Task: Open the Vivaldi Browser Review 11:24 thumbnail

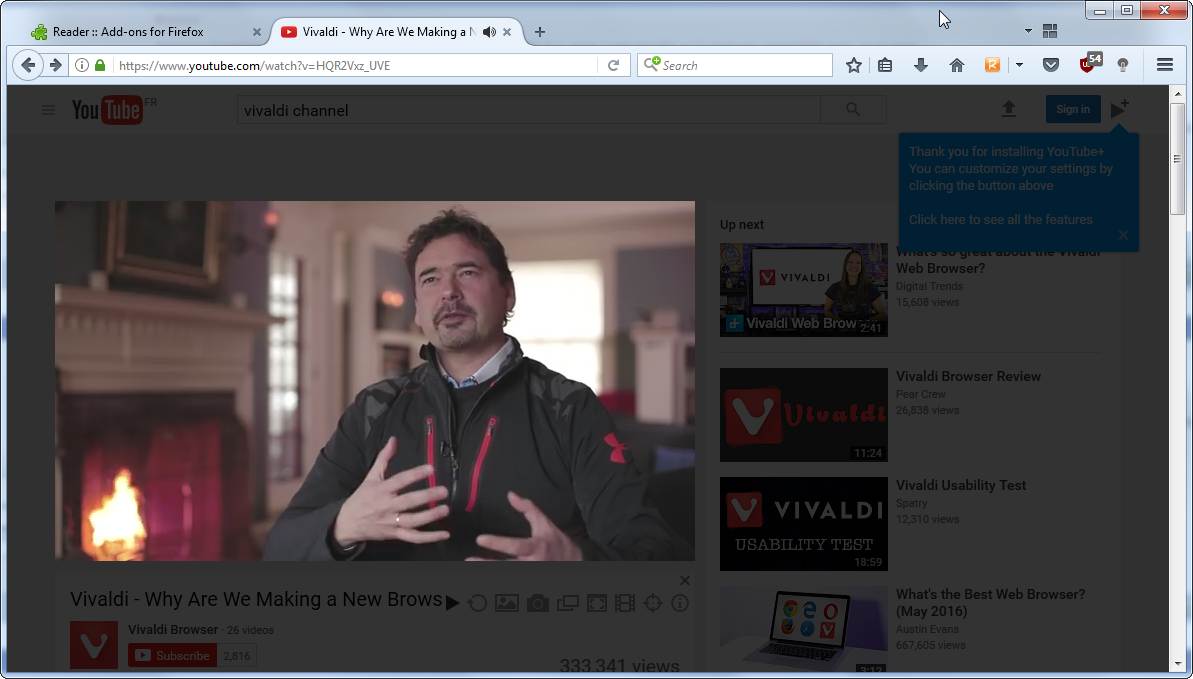Action: 803,415
